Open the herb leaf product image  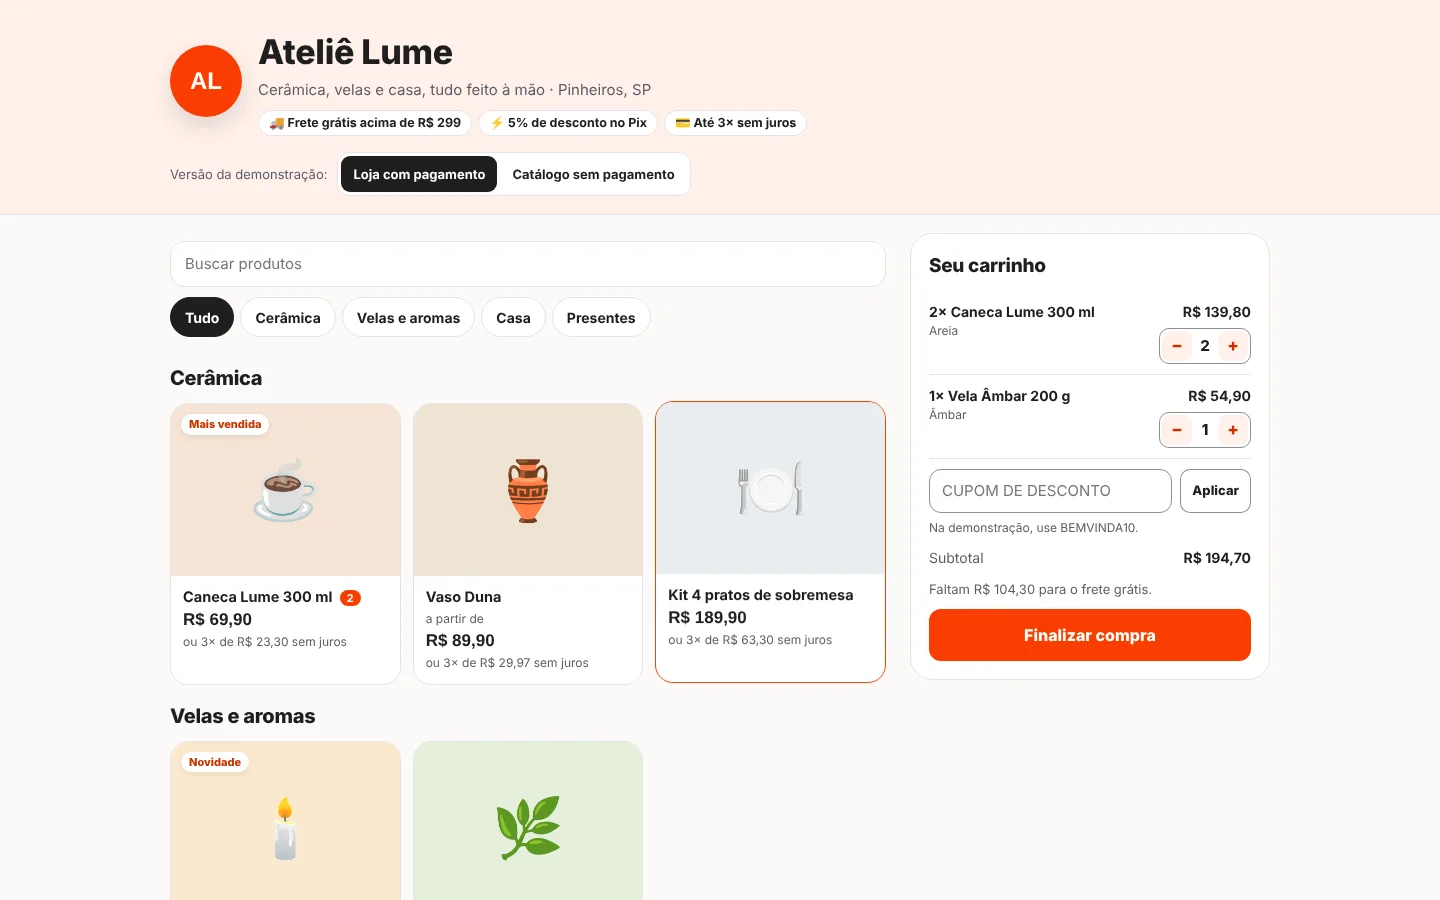point(528,821)
